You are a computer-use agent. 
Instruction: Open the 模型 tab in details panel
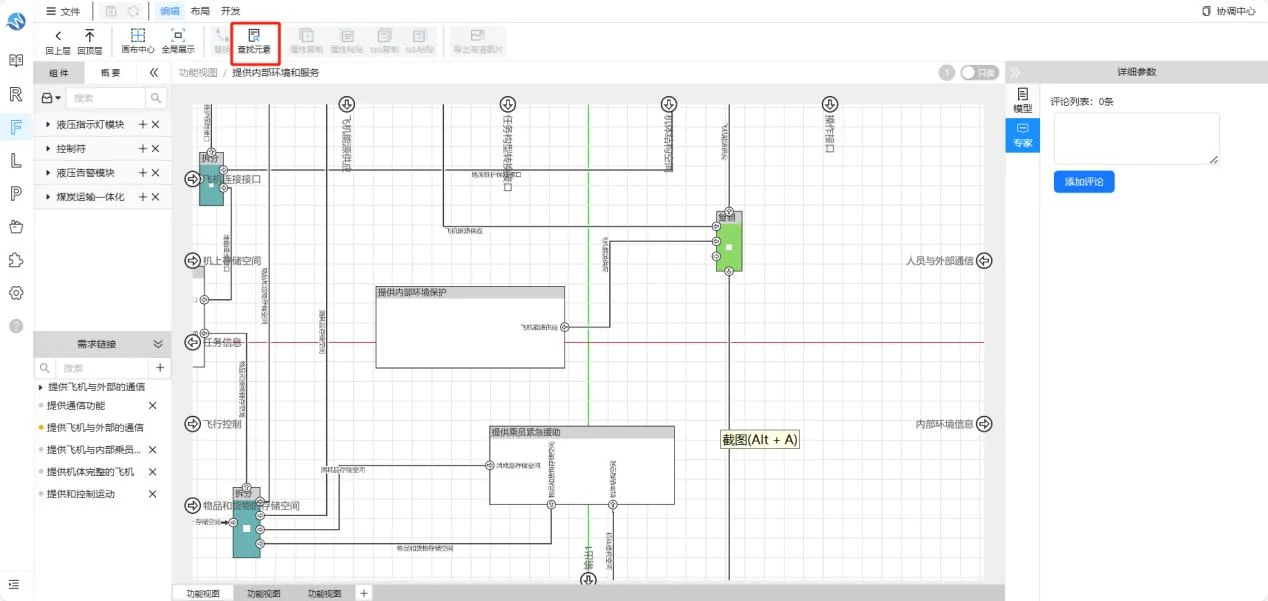point(1022,100)
